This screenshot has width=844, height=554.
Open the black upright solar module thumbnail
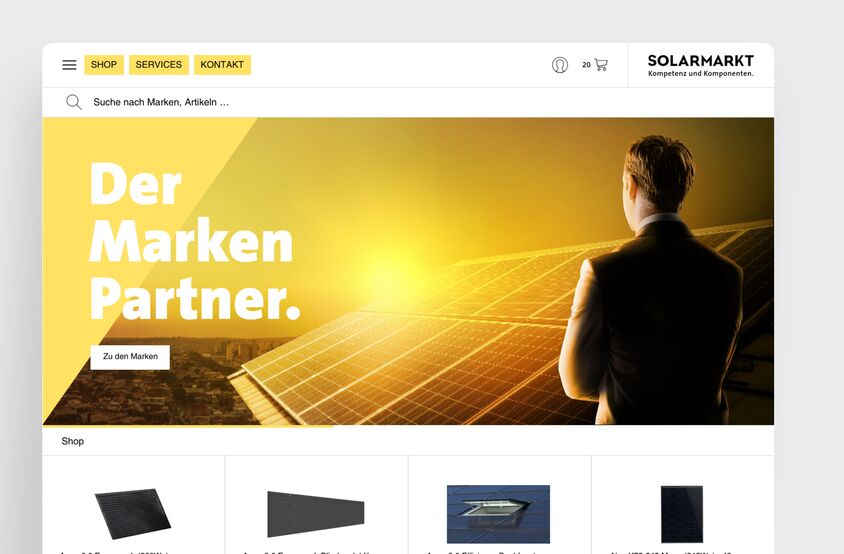[682, 514]
